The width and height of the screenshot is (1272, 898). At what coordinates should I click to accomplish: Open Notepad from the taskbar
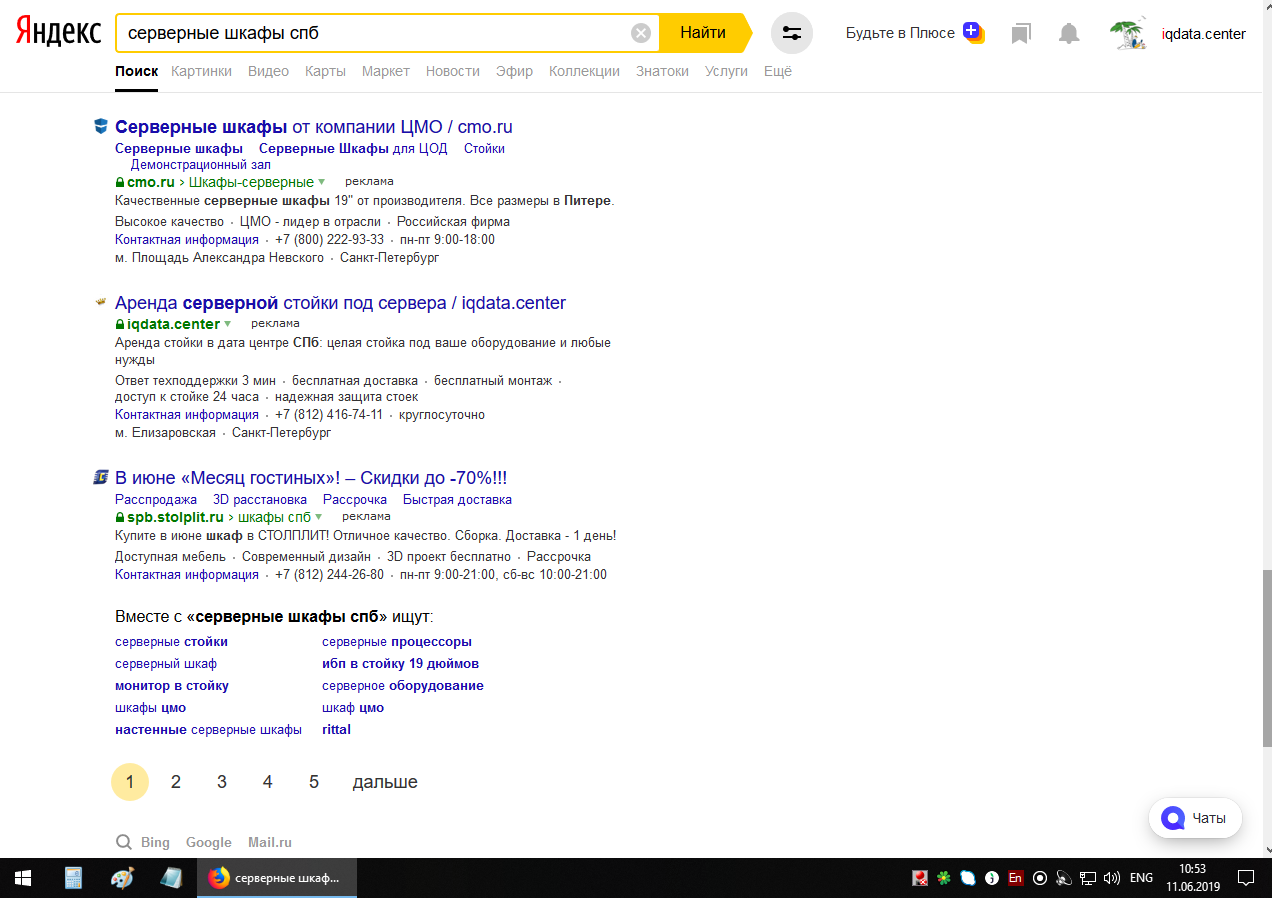point(171,878)
